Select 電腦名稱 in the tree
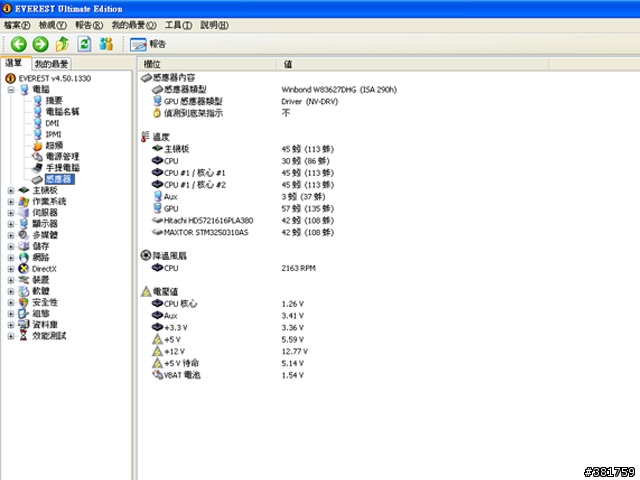This screenshot has width=640, height=480. point(62,111)
